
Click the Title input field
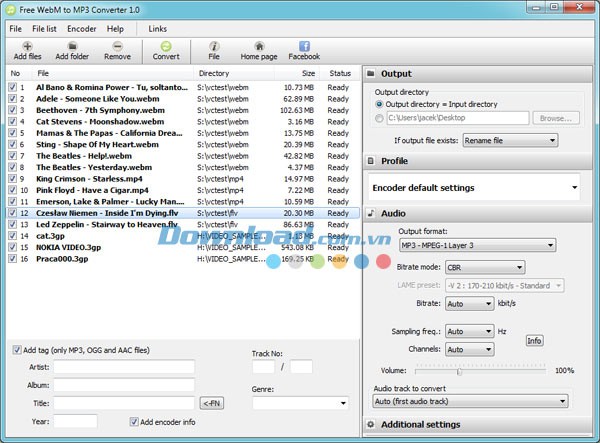click(124, 403)
